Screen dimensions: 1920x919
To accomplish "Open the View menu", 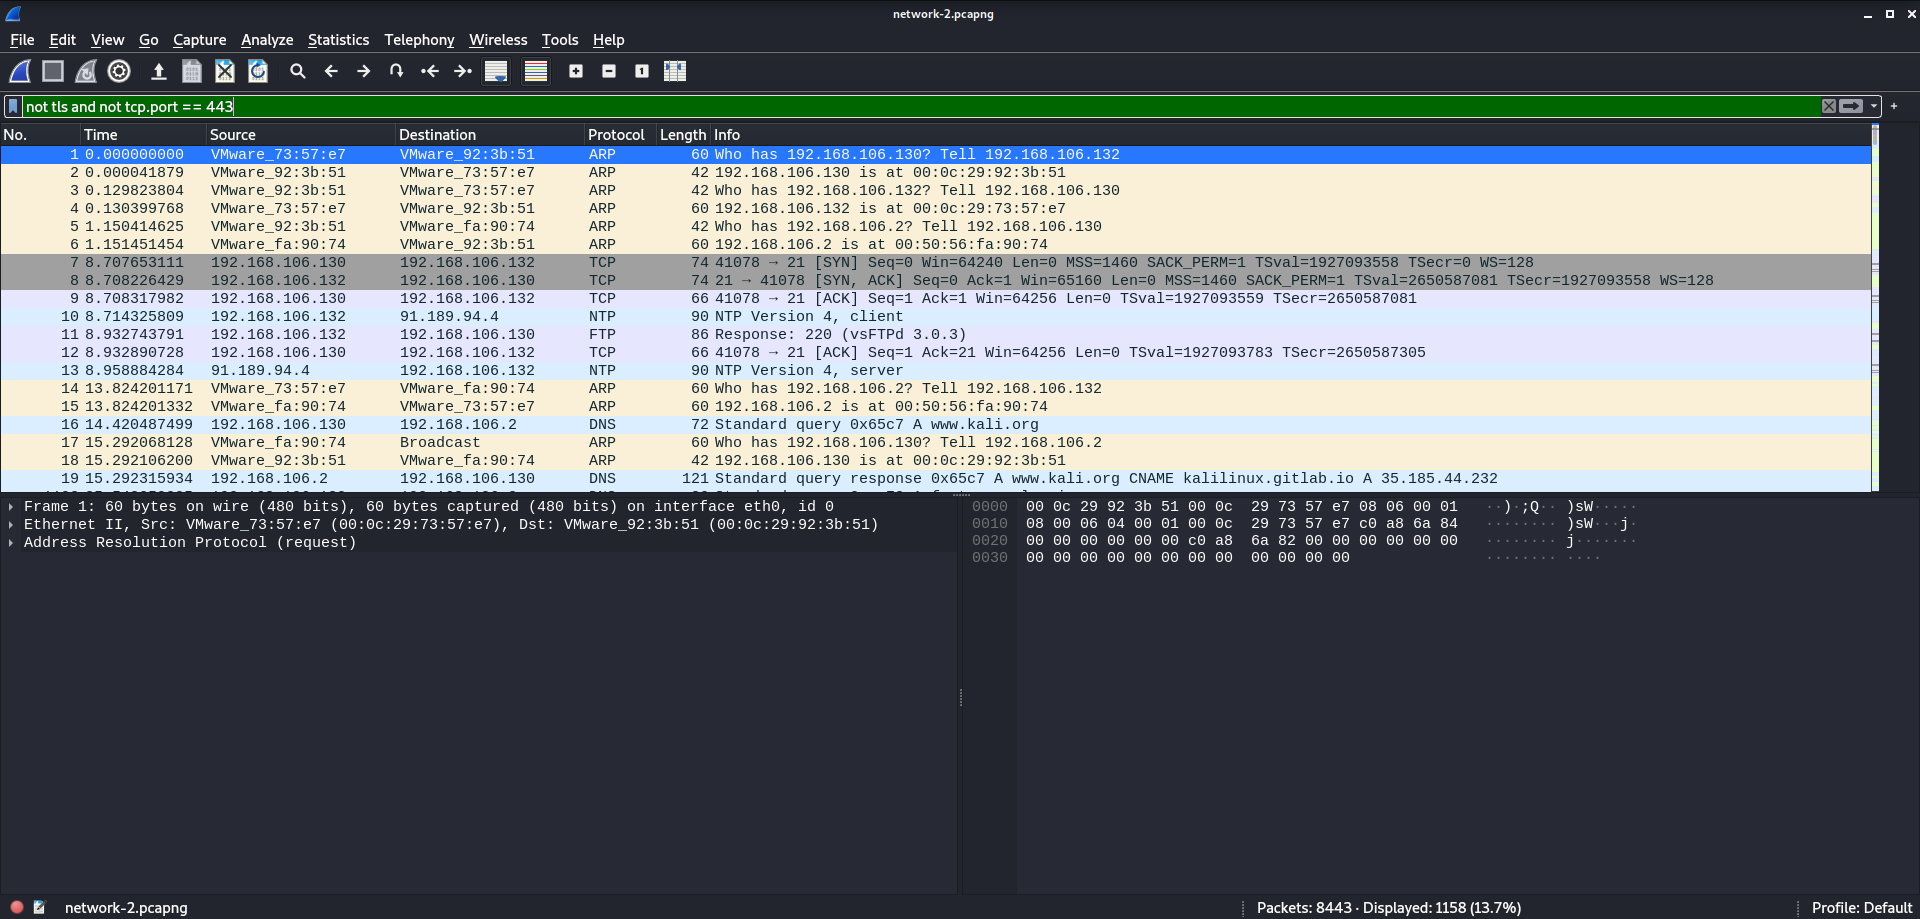I will [x=107, y=40].
